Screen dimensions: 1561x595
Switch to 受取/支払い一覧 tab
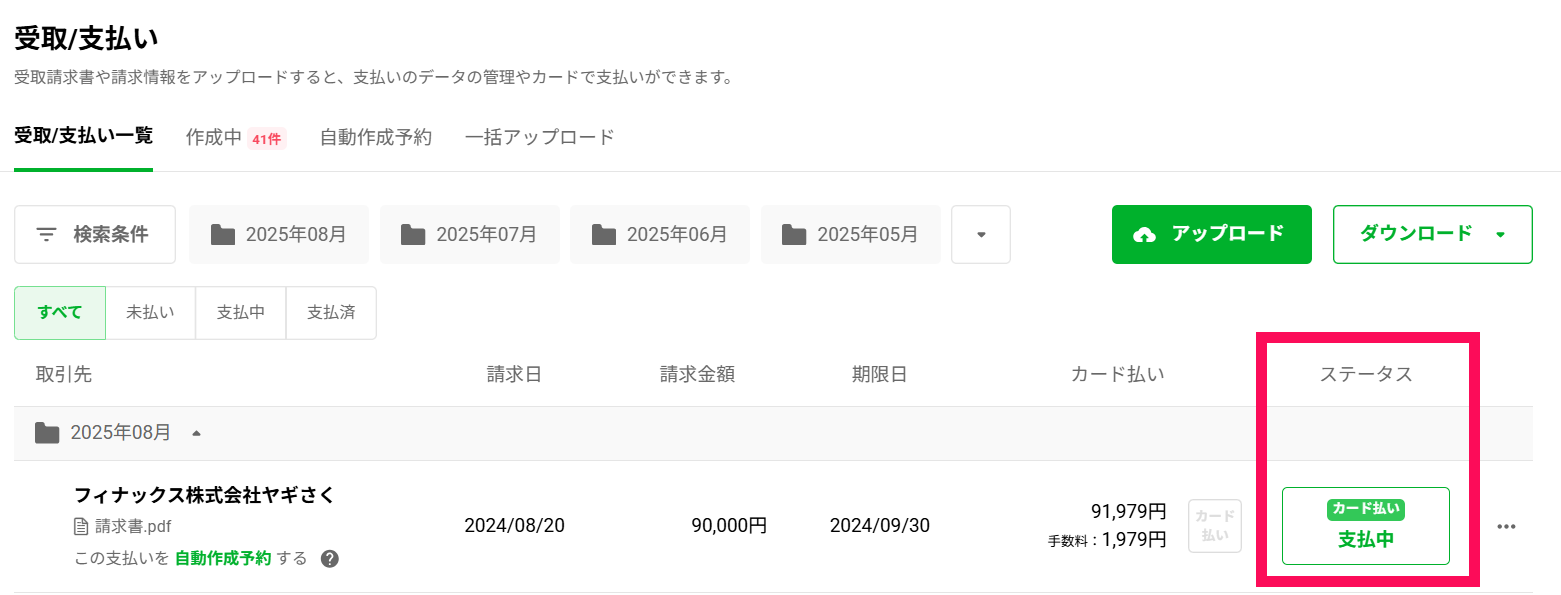coord(83,137)
